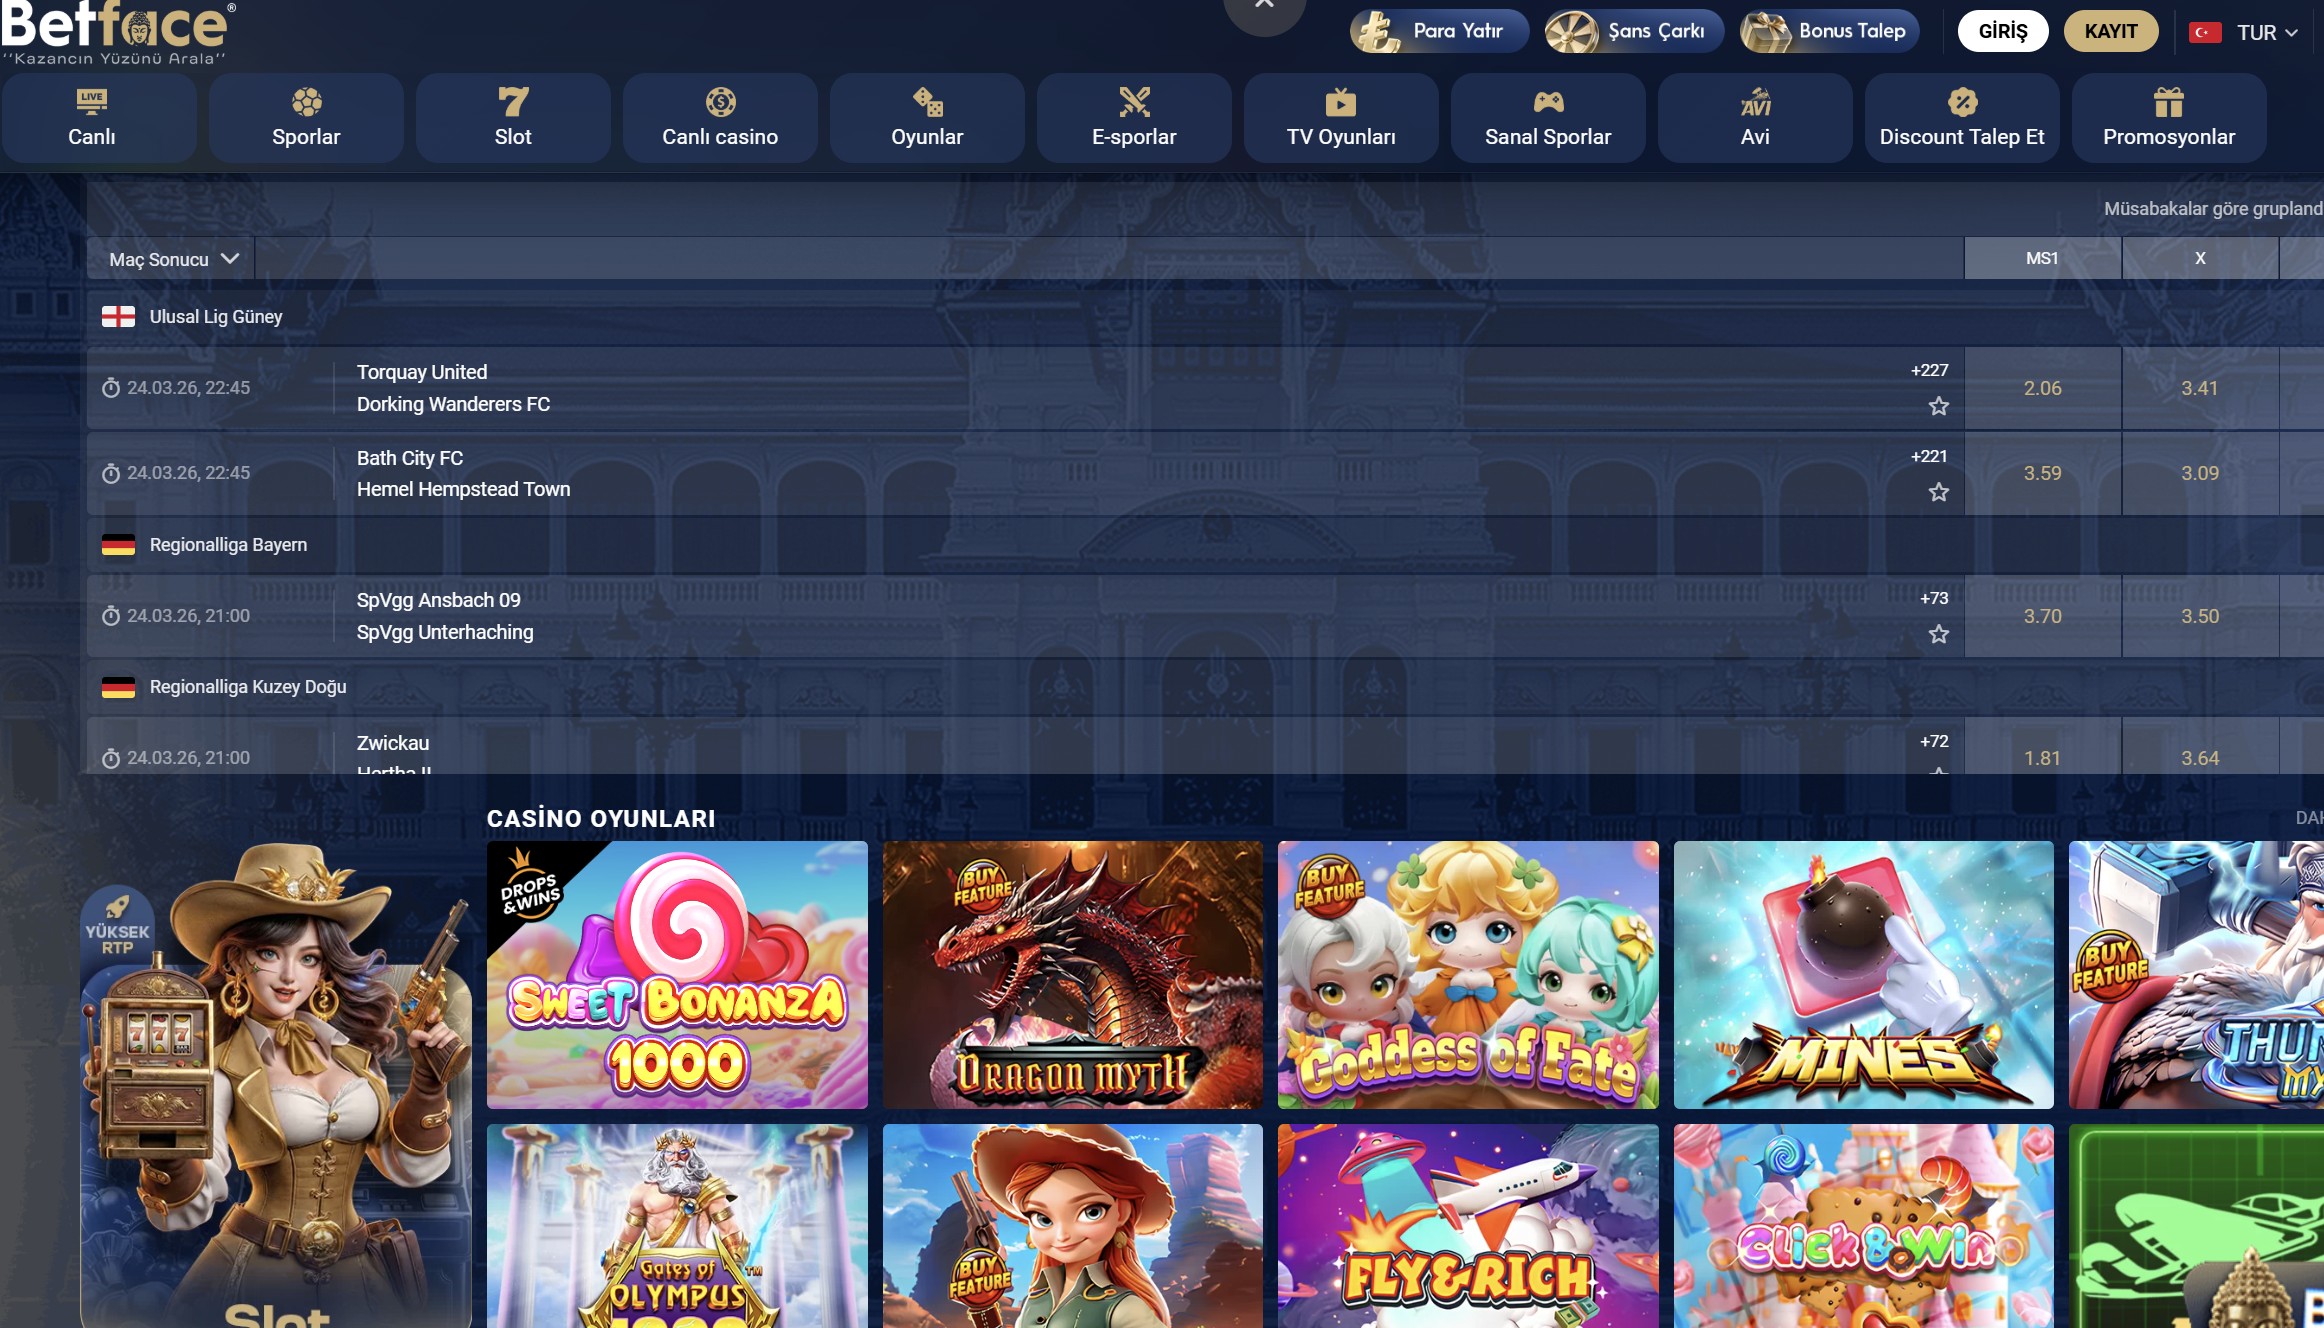Open Şans Çarkı wheel icon
Image resolution: width=2324 pixels, height=1328 pixels.
pos(1572,31)
